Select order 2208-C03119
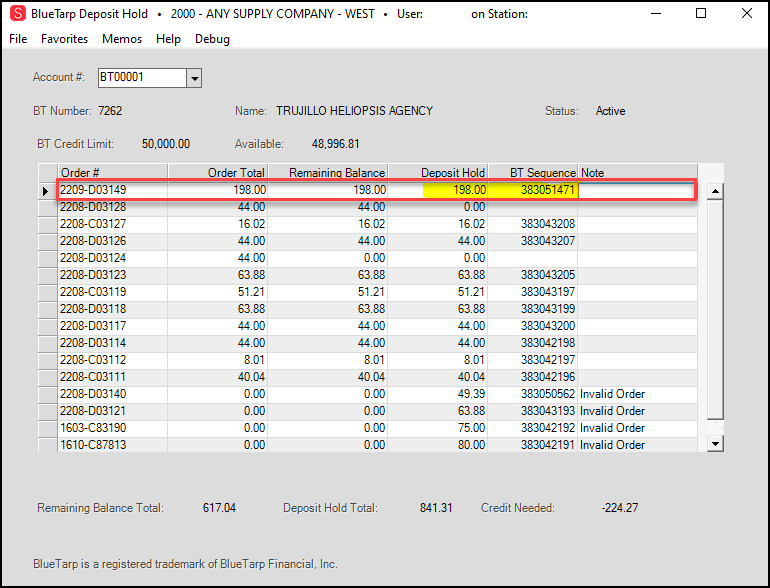 112,292
